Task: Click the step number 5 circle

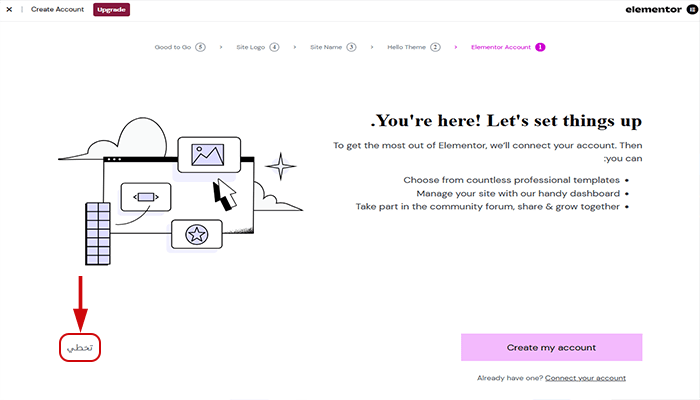Action: (x=201, y=46)
